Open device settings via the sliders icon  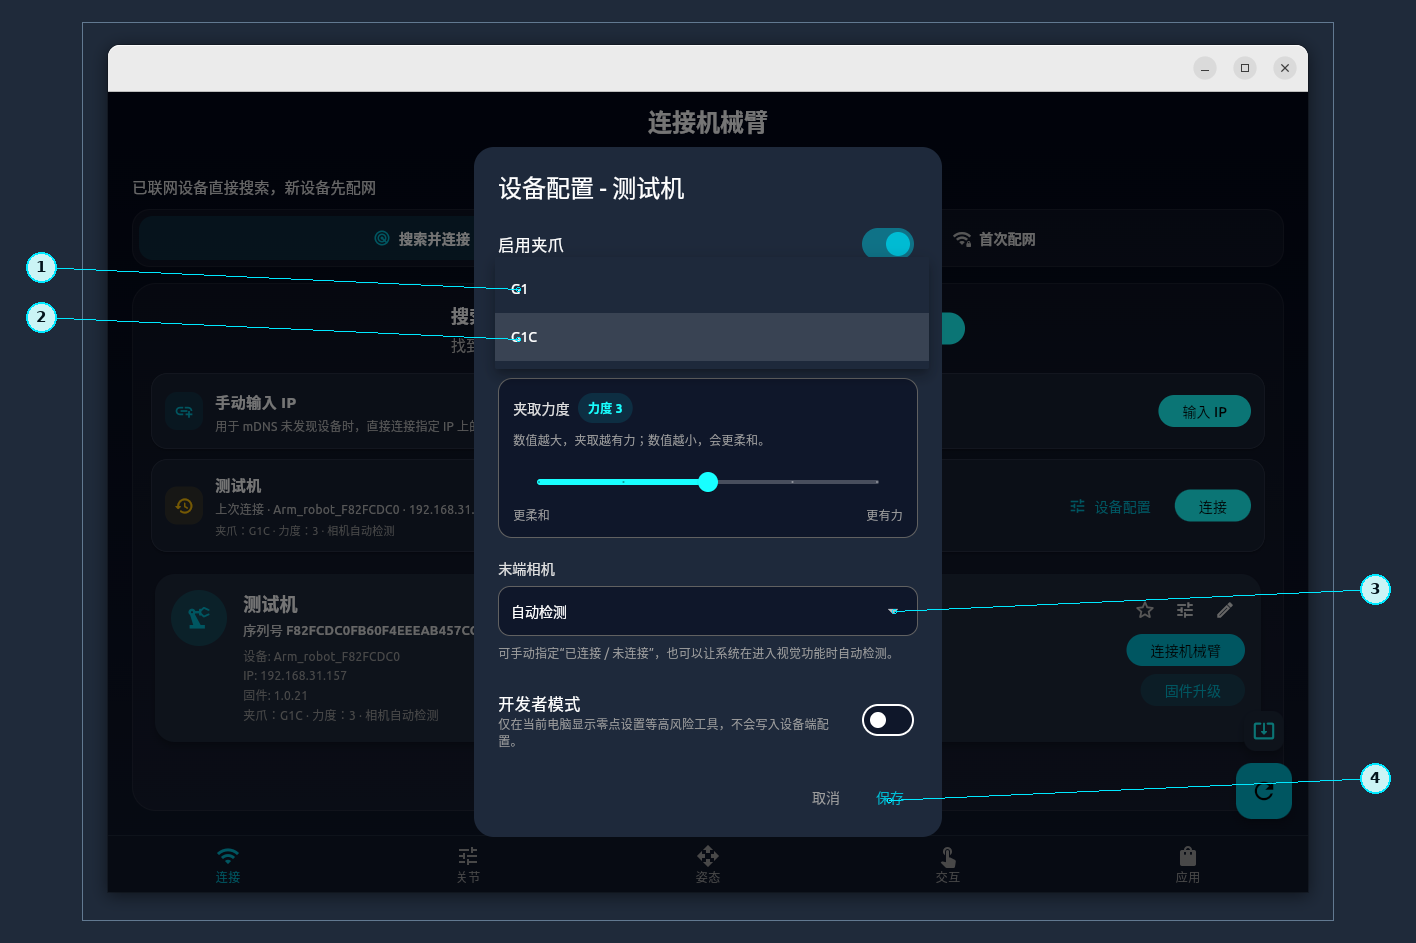point(1185,610)
